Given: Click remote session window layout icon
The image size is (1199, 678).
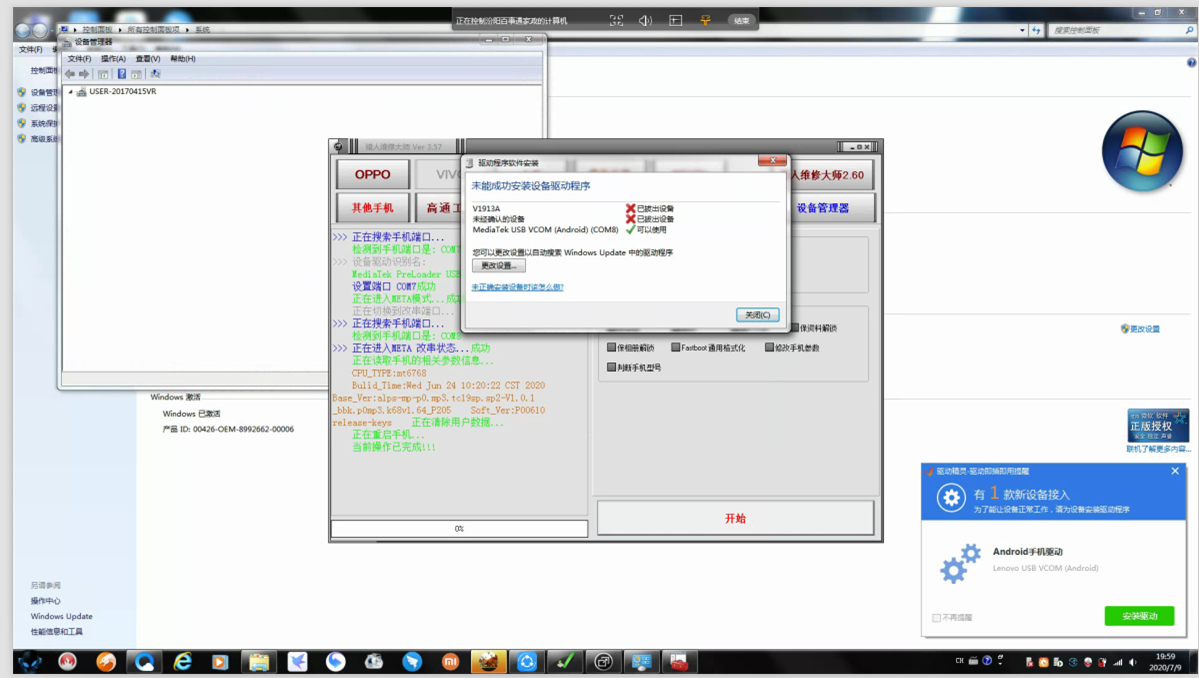Looking at the screenshot, I should click(x=675, y=21).
